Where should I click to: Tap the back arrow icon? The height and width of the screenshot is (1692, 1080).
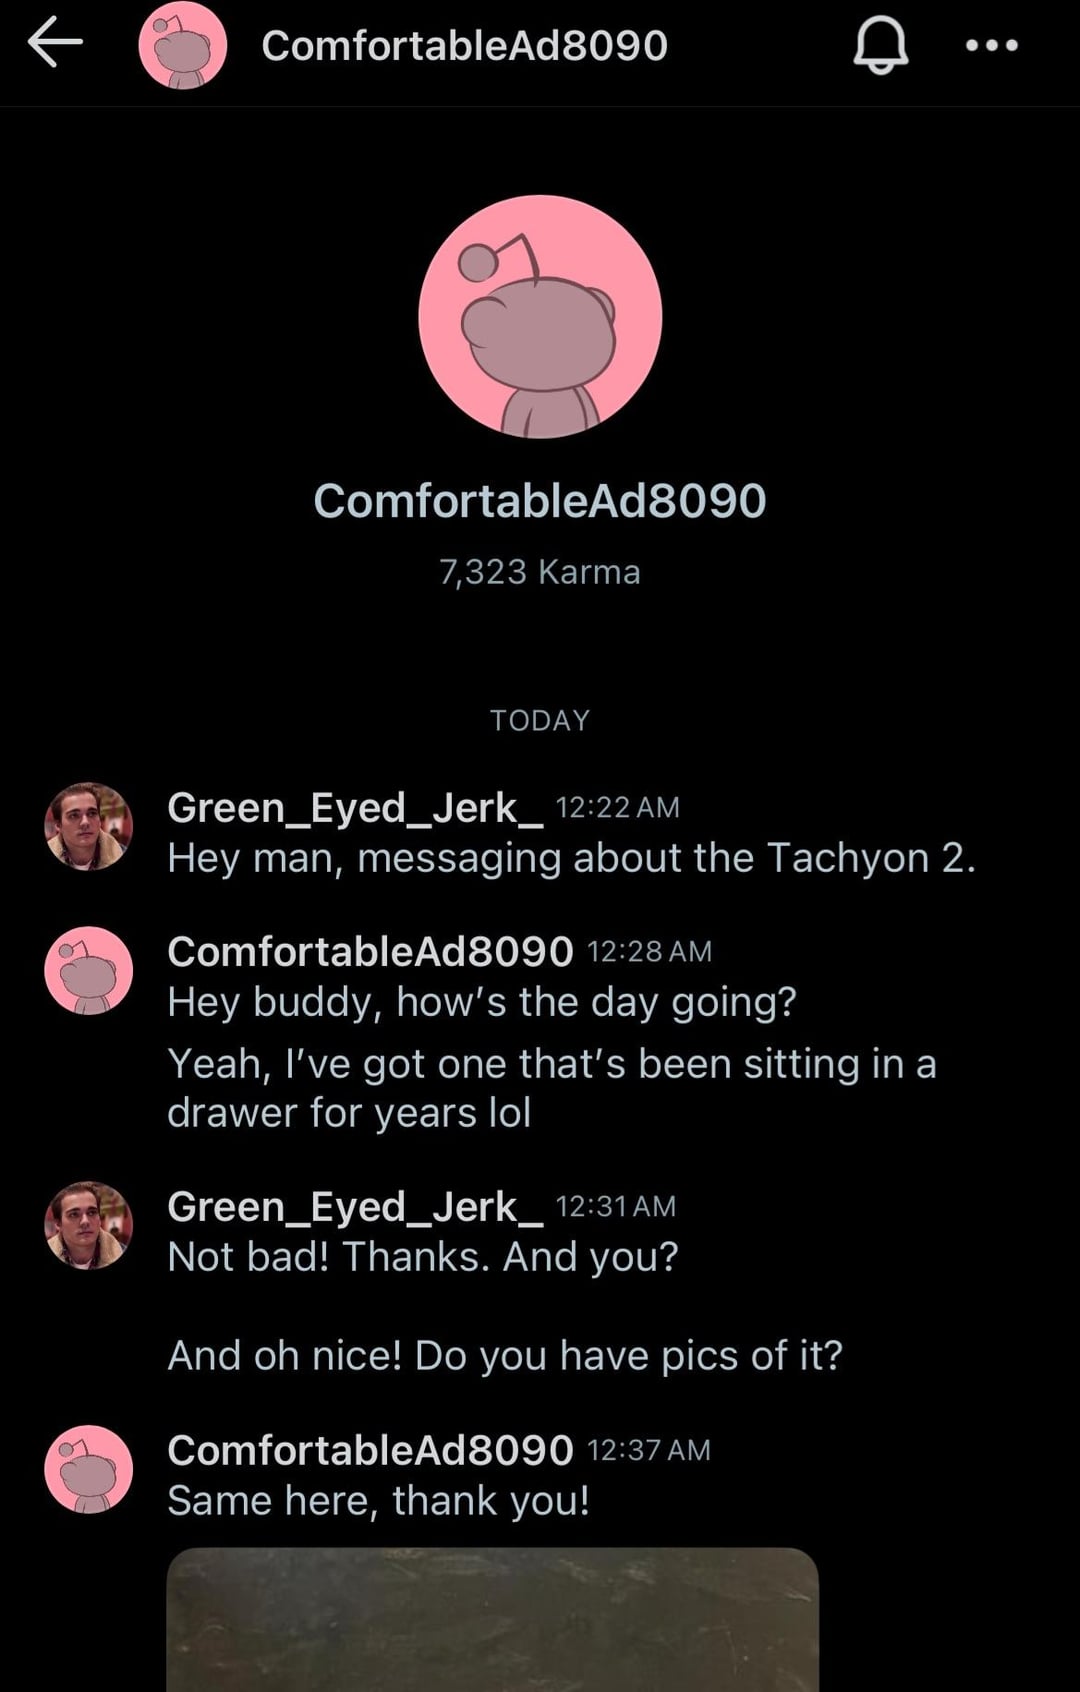tap(55, 45)
